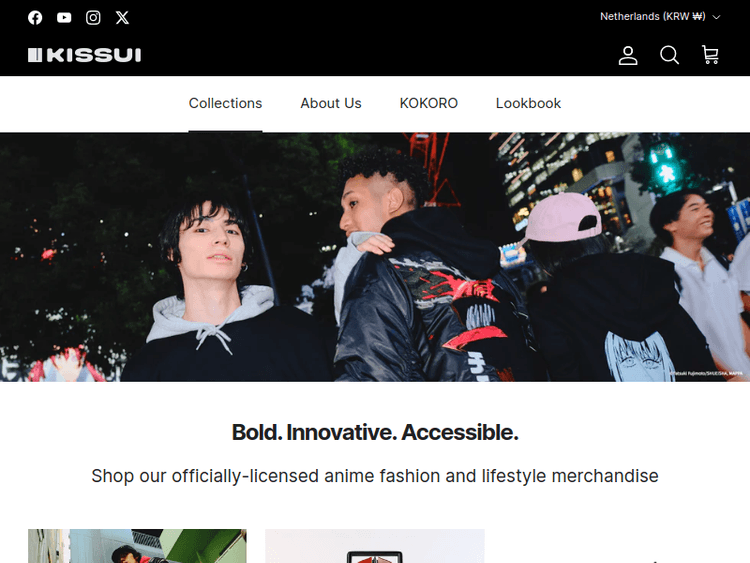Open the Facebook social link
Screen dimensions: 750x563
click(x=35, y=18)
